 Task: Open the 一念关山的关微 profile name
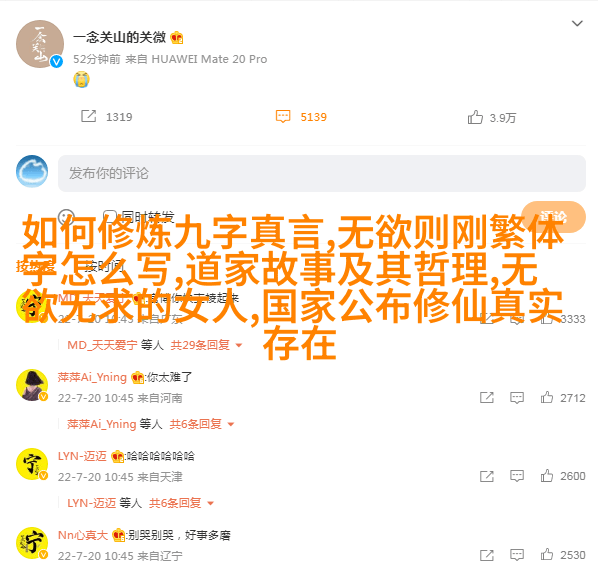click(x=119, y=37)
